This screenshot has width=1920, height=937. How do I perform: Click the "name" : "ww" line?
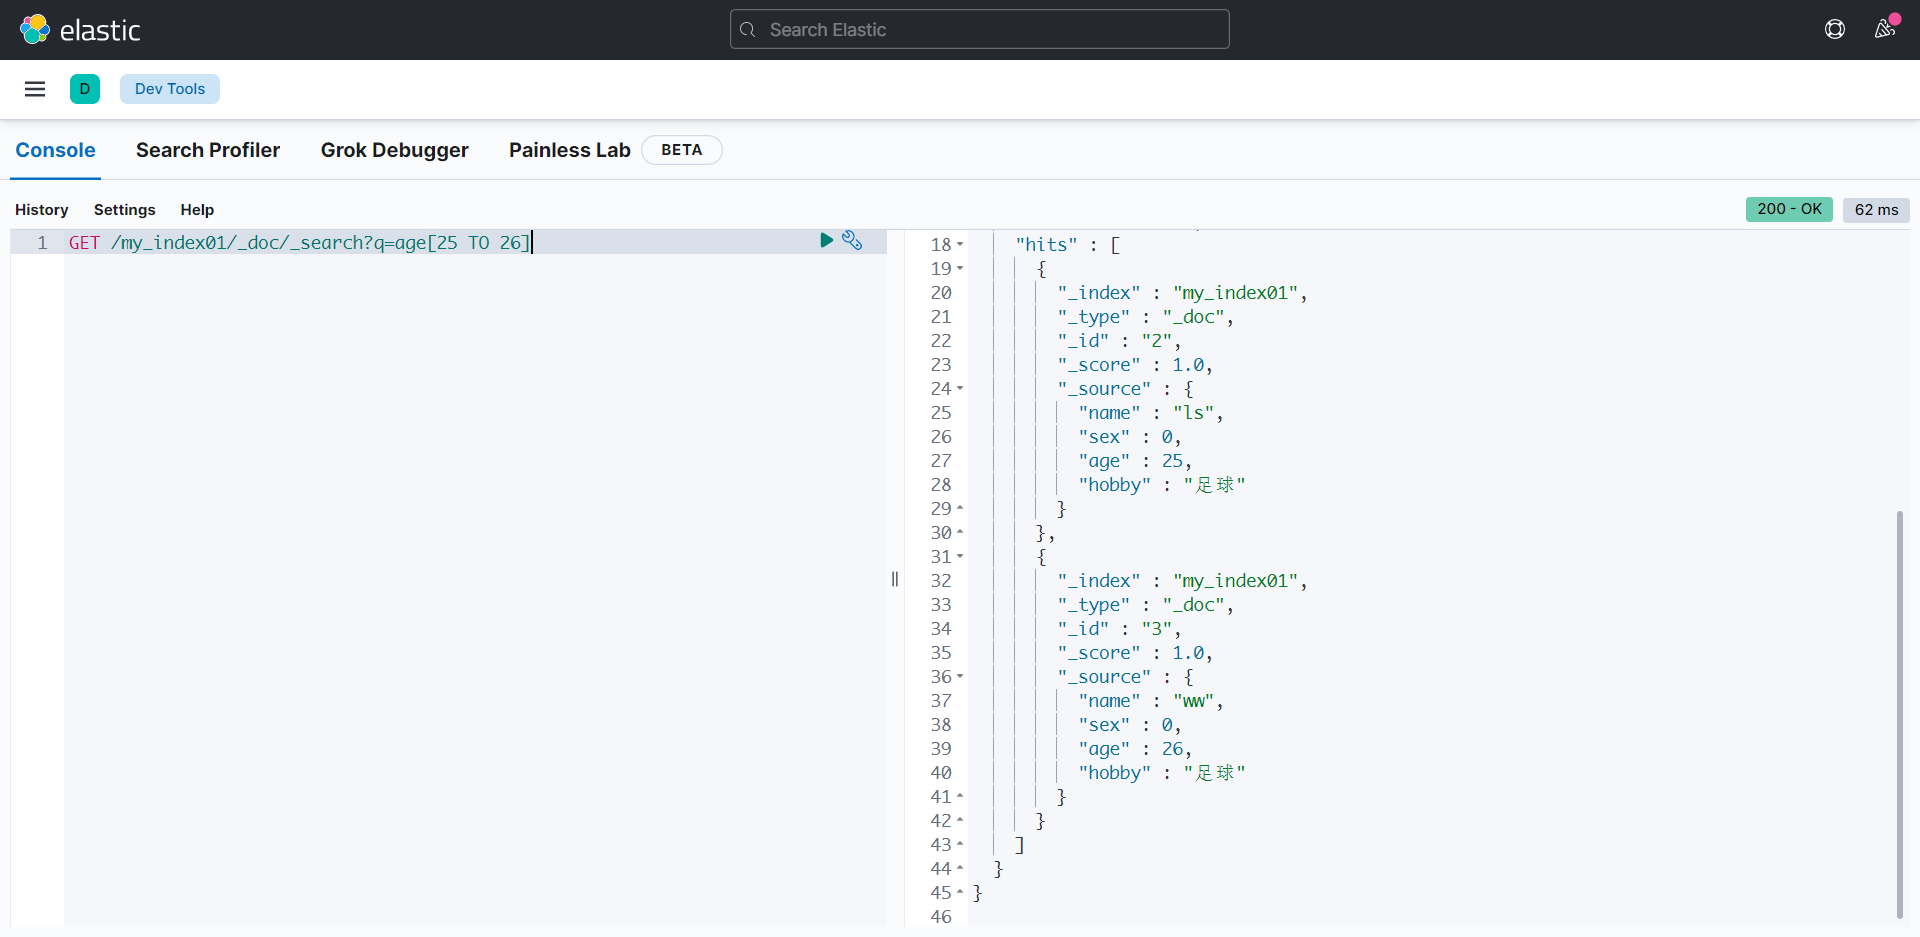(x=1150, y=701)
